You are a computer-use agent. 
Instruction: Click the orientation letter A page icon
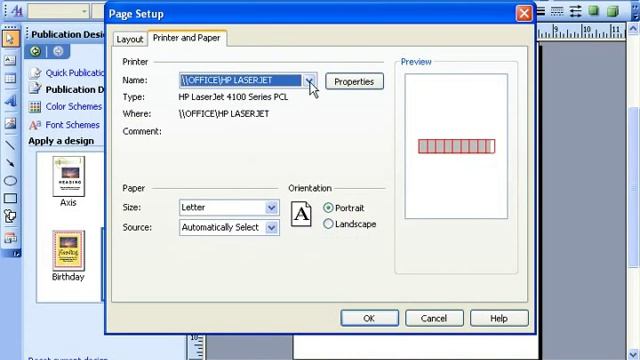(x=301, y=214)
